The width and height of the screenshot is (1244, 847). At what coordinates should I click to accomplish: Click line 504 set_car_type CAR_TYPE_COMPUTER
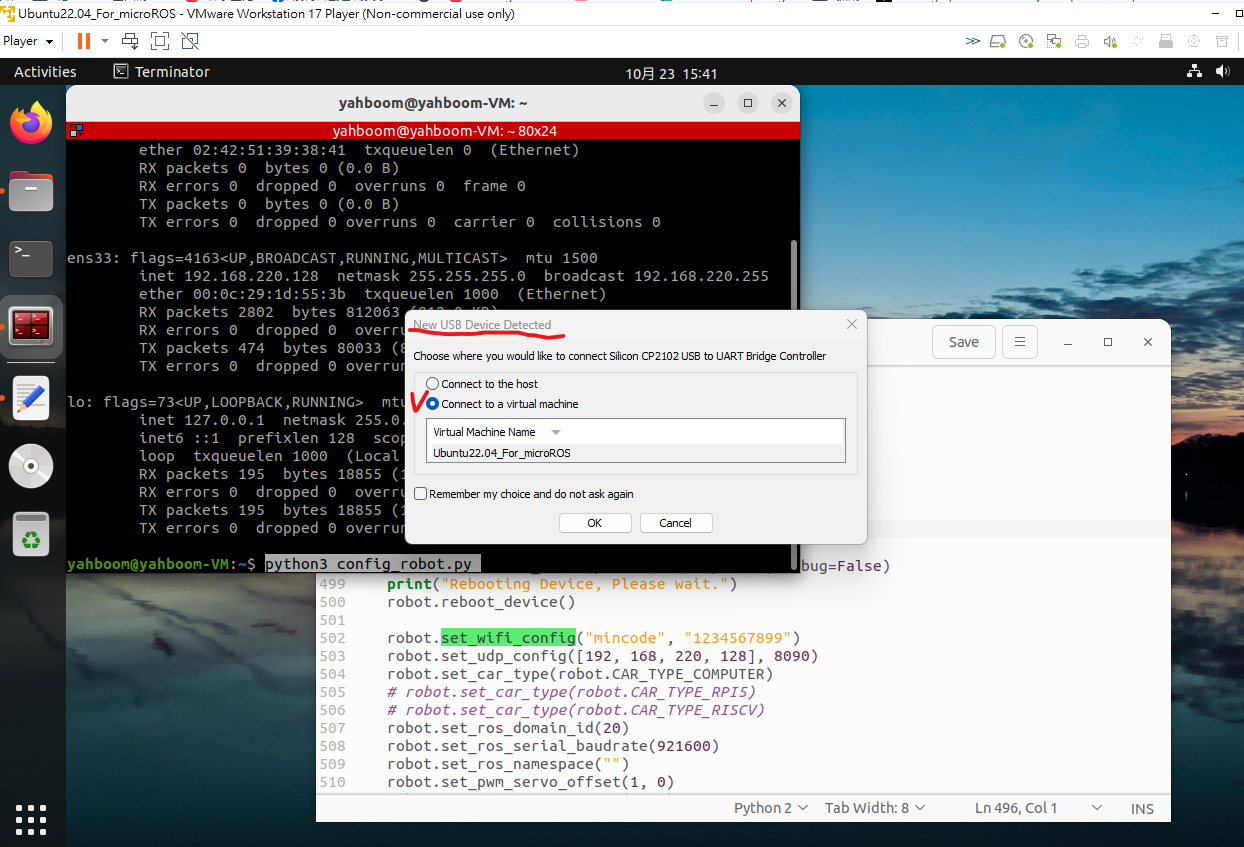pos(580,674)
